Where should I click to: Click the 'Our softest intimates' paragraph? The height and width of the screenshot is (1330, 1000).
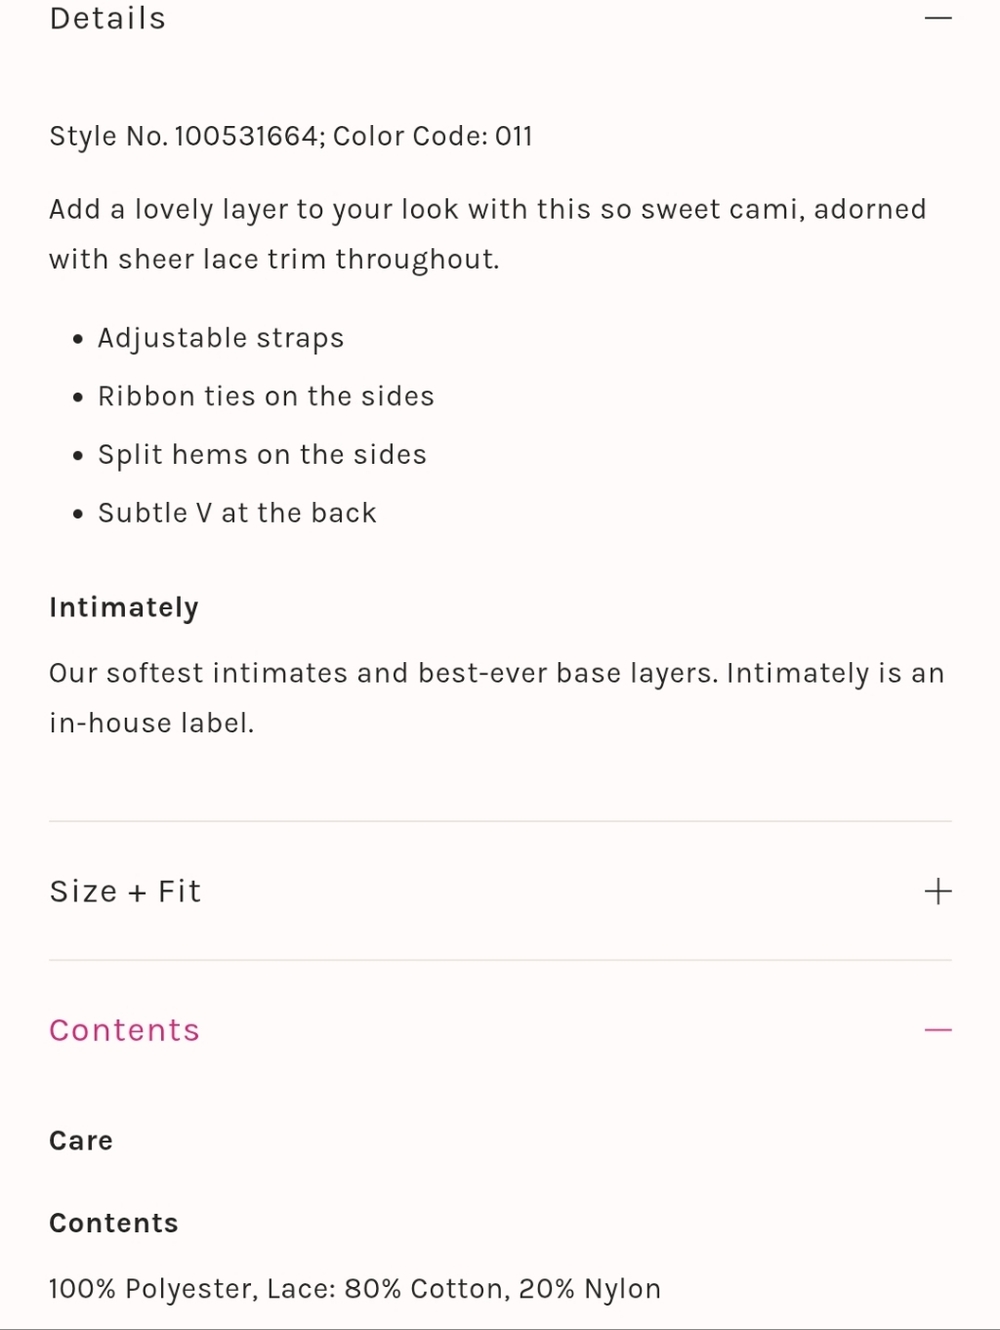496,673
